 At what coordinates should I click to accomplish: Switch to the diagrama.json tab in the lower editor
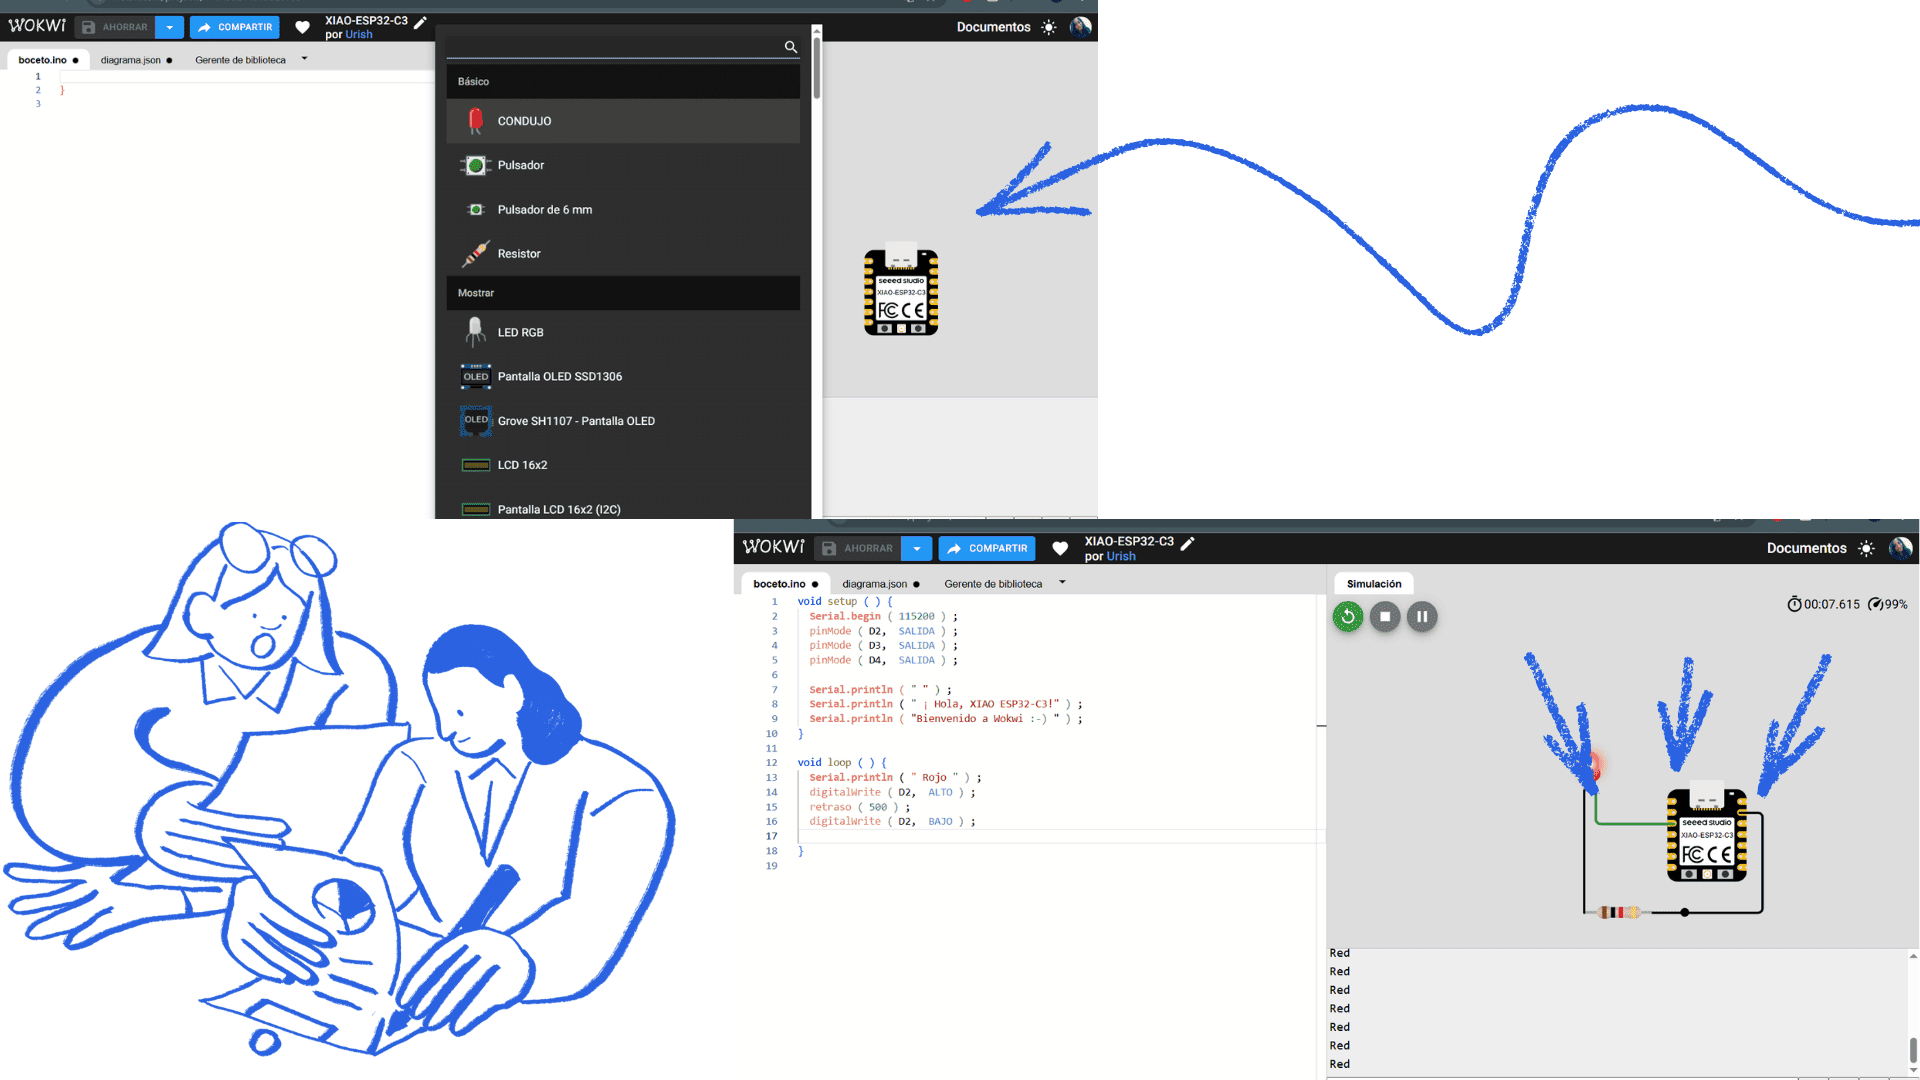[x=874, y=584]
